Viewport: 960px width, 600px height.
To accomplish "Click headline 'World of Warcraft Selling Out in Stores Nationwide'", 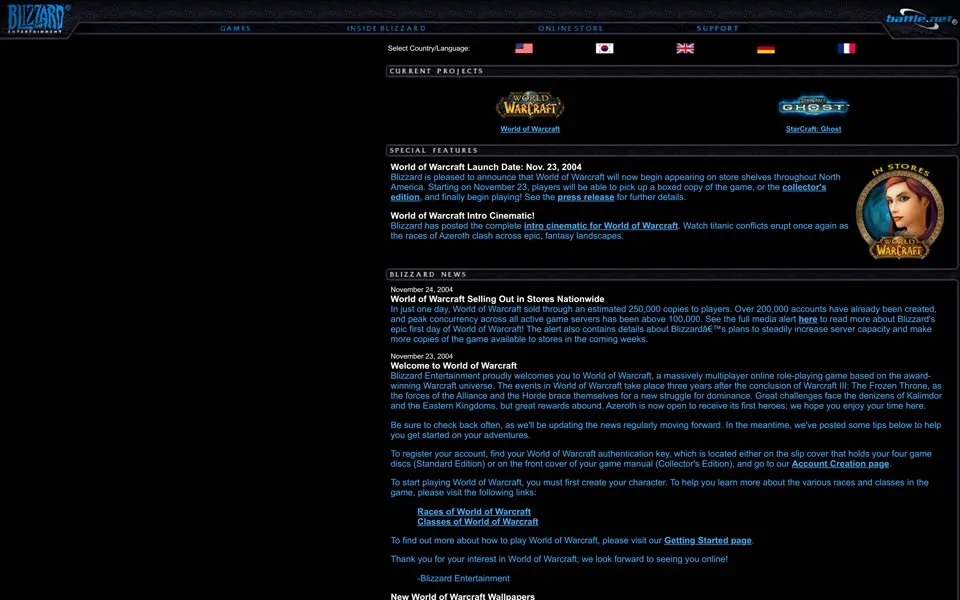I will [497, 299].
